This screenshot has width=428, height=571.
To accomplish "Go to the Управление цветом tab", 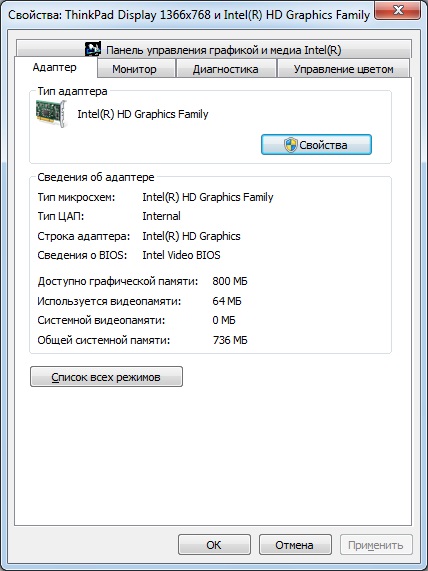I will tap(343, 69).
